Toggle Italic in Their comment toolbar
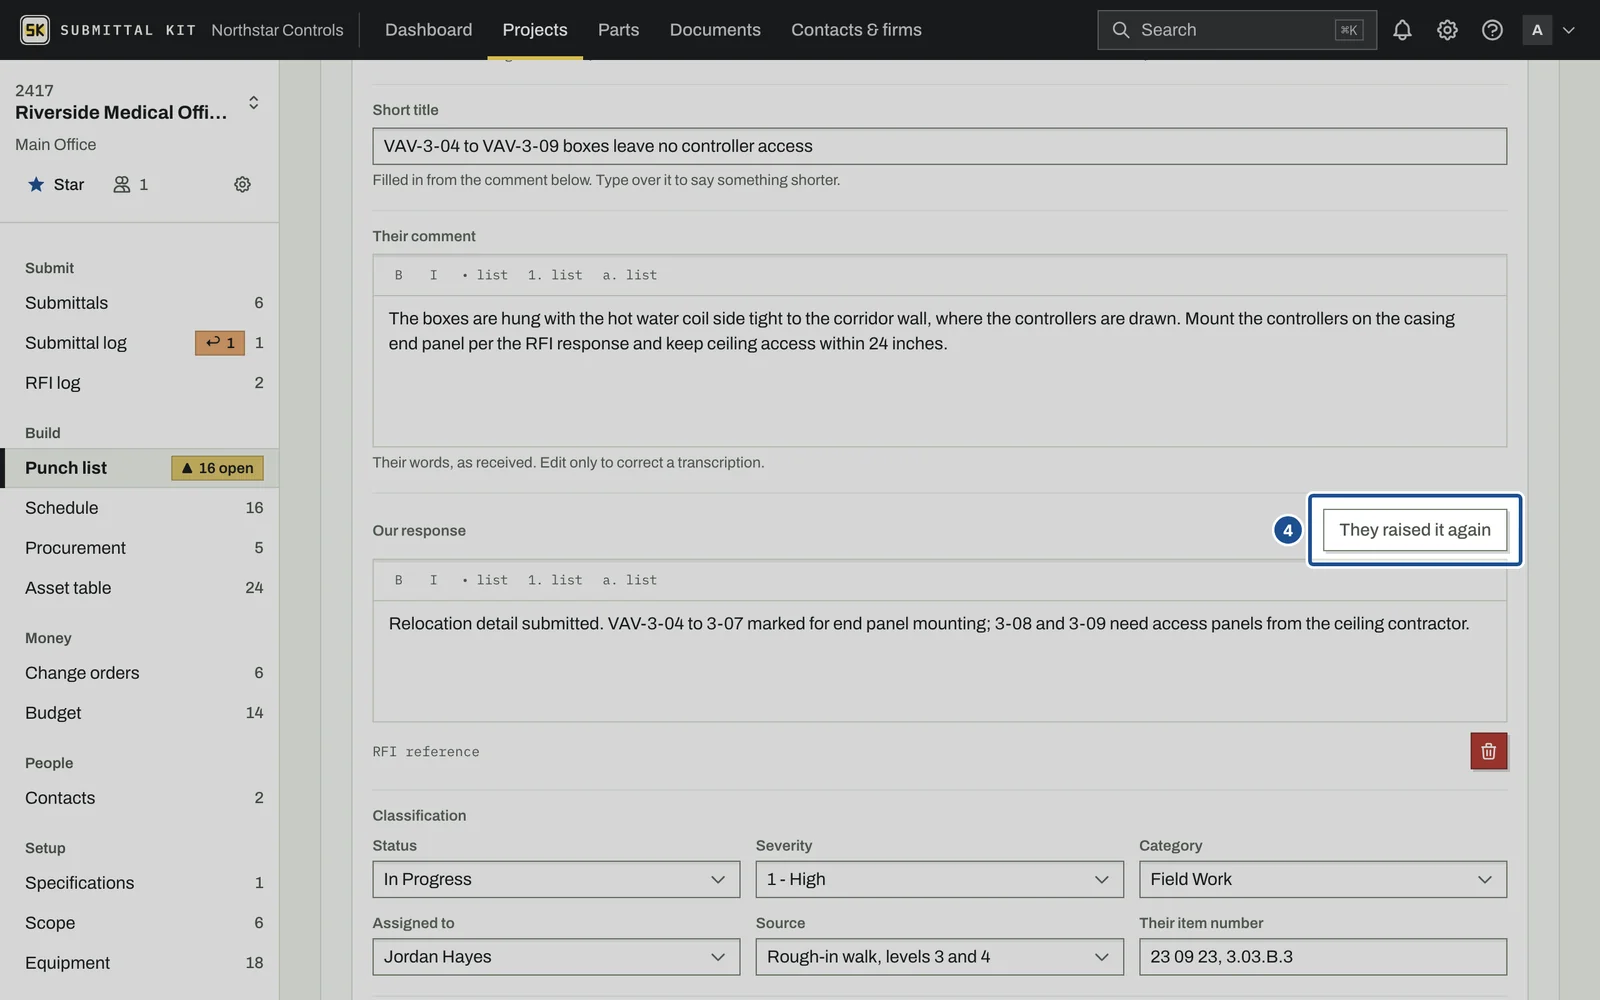This screenshot has height=1000, width=1600. click(x=433, y=275)
